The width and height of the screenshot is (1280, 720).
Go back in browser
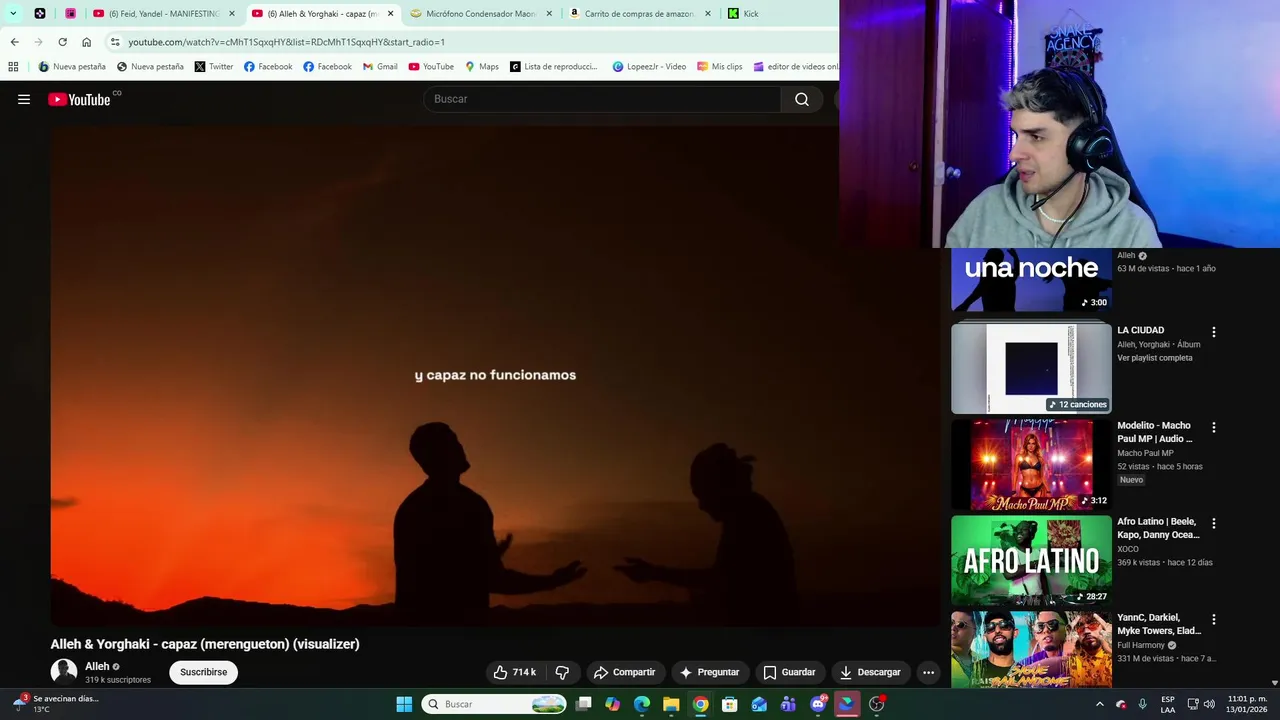point(14,42)
